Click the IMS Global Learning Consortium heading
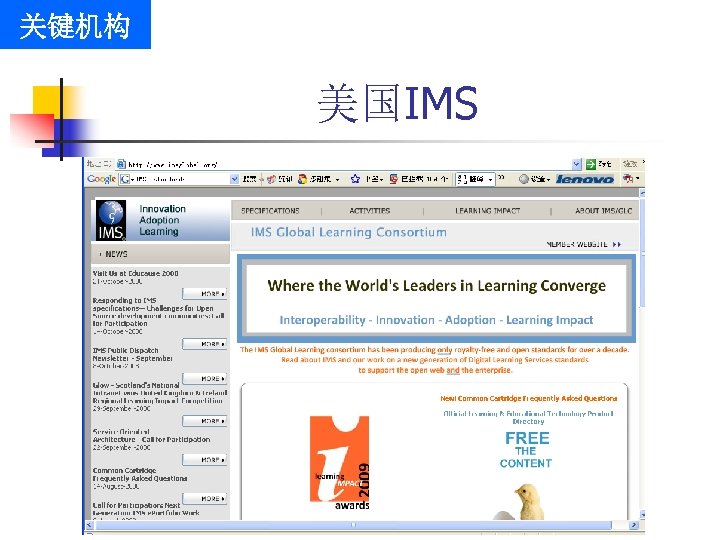Image resolution: width=720 pixels, height=540 pixels. [x=349, y=232]
